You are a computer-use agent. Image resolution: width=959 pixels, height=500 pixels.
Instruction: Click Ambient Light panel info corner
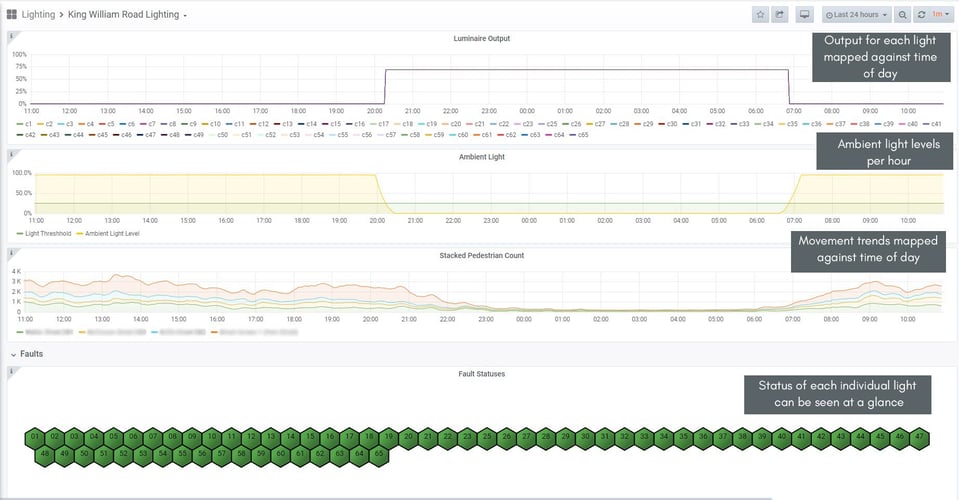pos(10,154)
